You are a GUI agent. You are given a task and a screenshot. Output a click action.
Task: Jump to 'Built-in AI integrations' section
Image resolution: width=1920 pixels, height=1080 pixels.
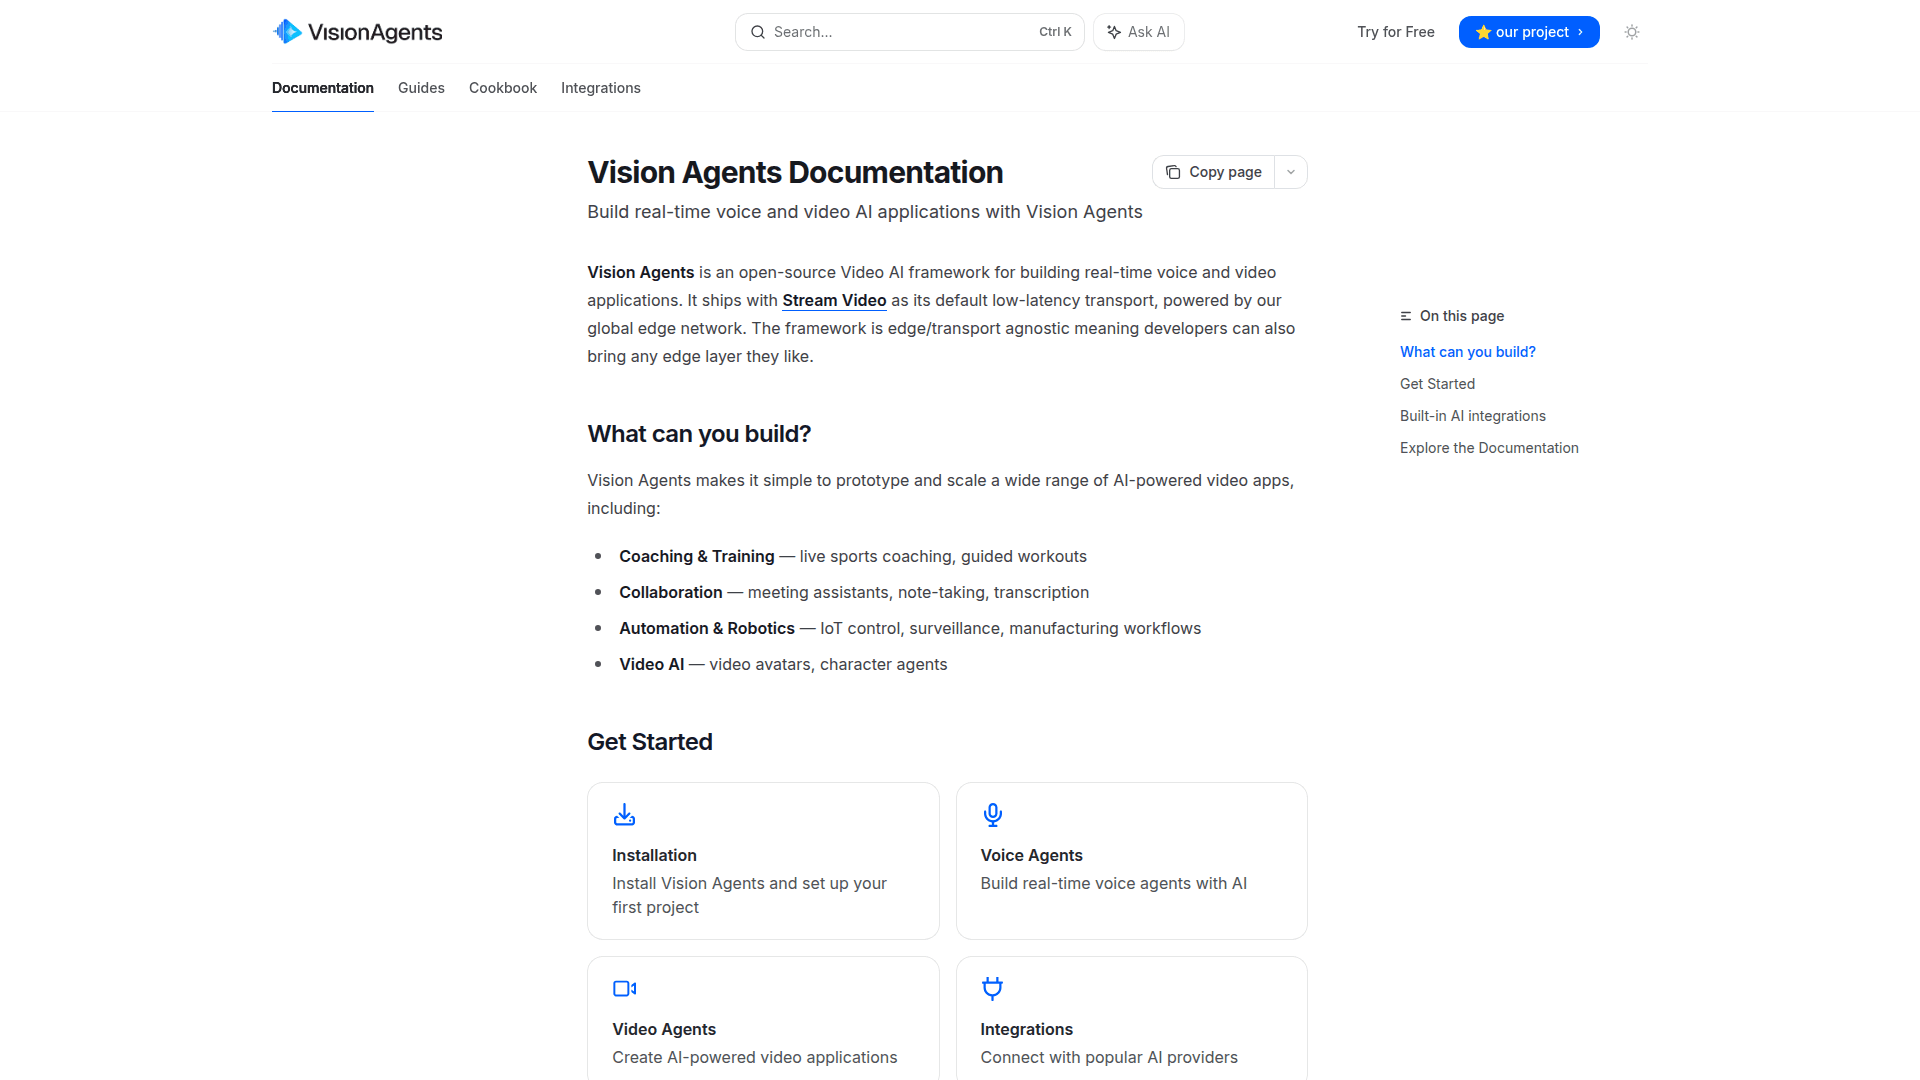click(1472, 415)
